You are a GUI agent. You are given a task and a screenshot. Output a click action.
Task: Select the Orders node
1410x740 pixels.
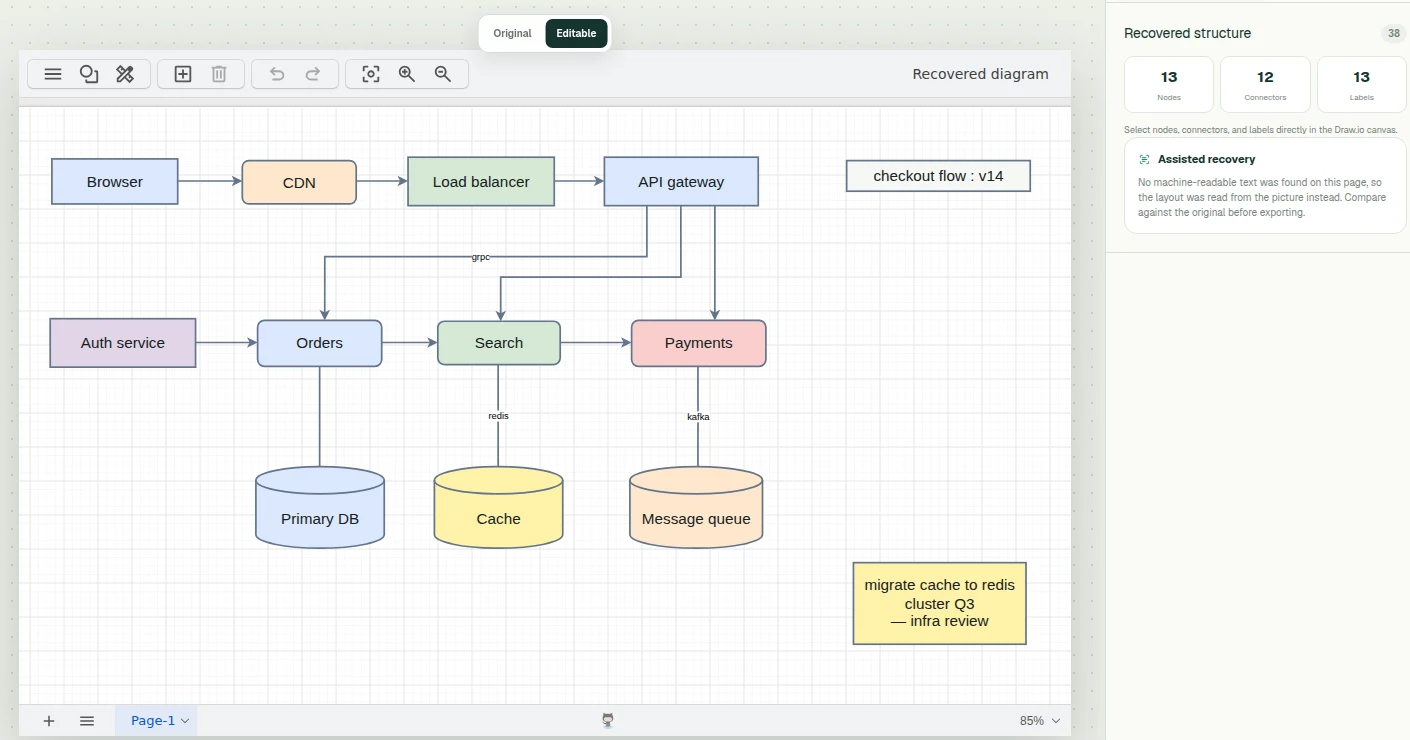pos(320,343)
